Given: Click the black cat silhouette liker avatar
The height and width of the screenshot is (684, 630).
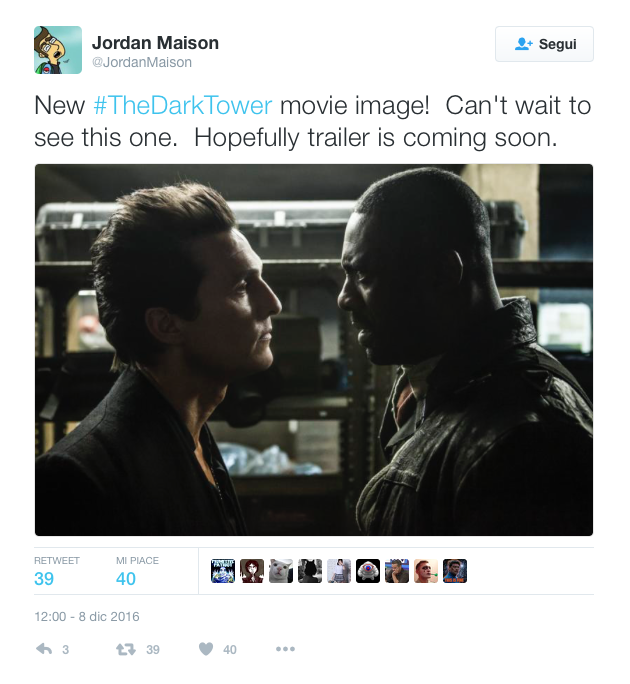Looking at the screenshot, I should (x=310, y=571).
